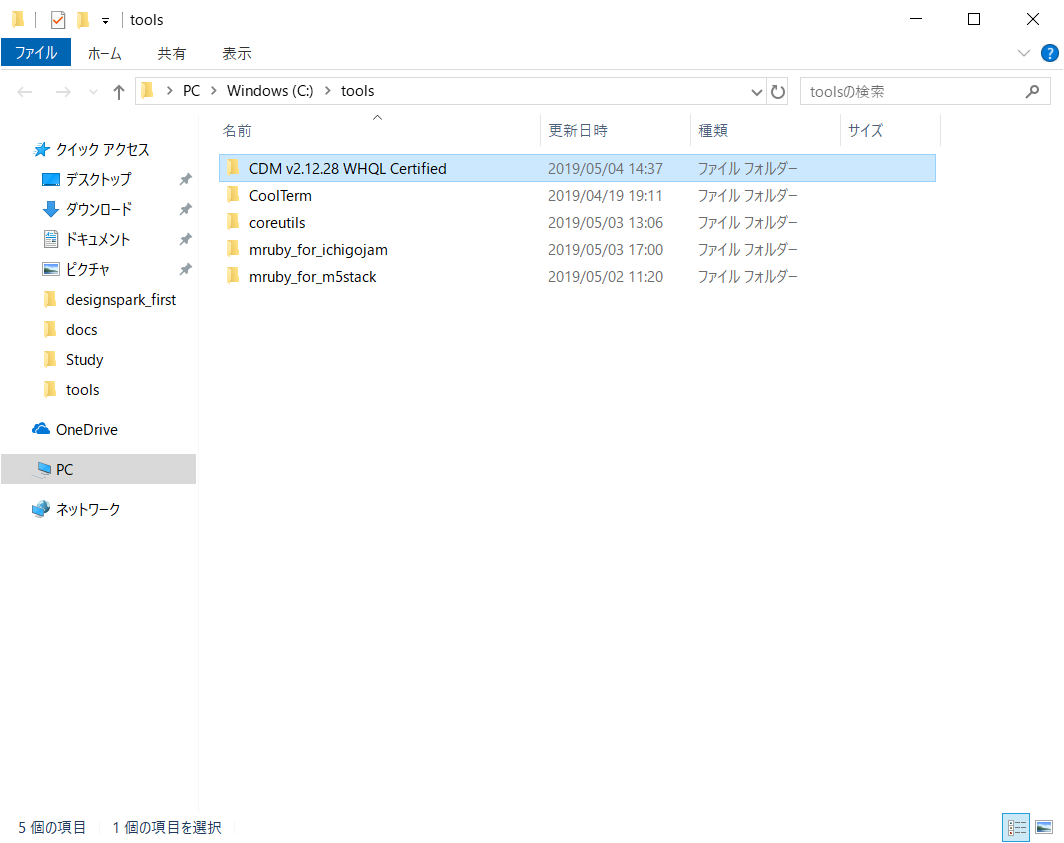
Task: Expand the chevron after PC breadcrumb
Action: [213, 91]
